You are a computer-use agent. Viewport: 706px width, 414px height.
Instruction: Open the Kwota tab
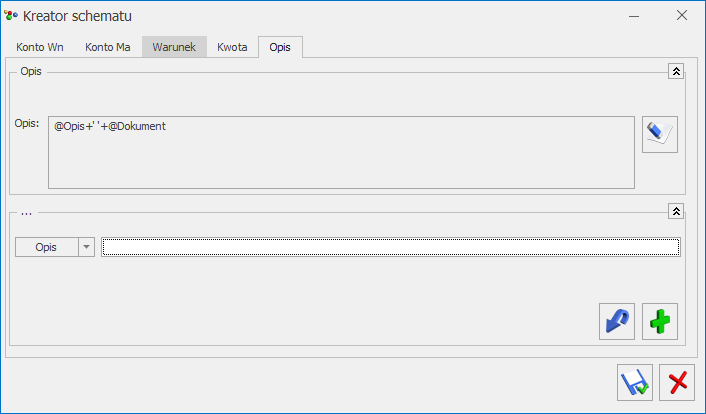pyautogui.click(x=232, y=47)
